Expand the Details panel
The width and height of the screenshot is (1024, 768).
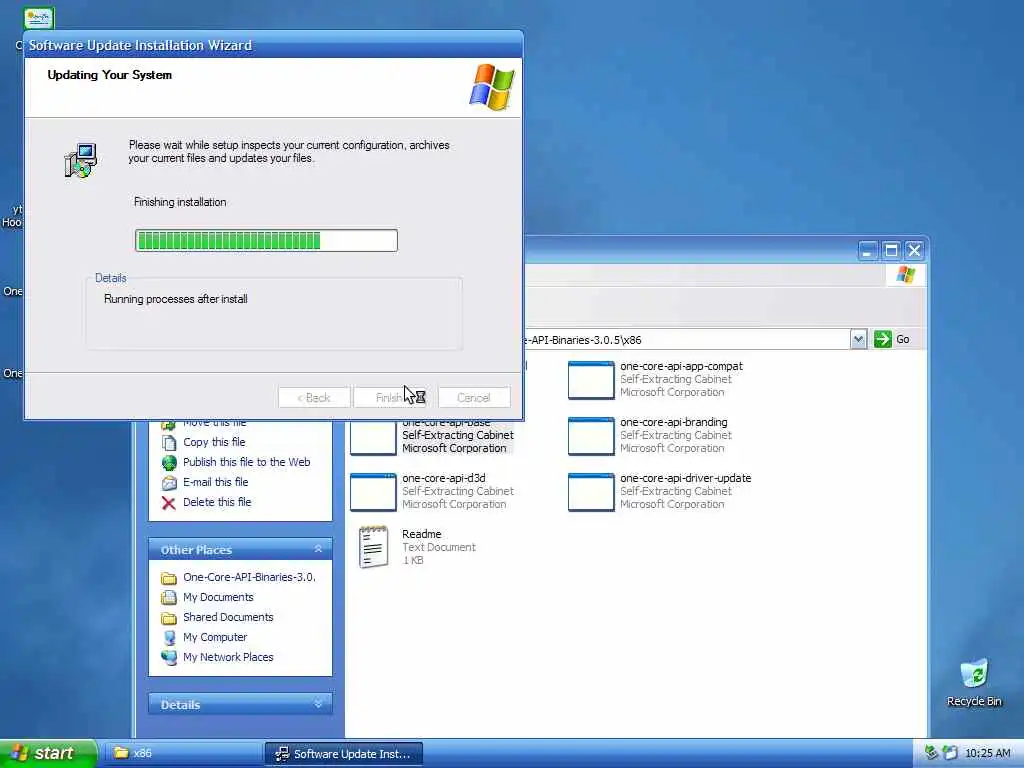(x=318, y=704)
